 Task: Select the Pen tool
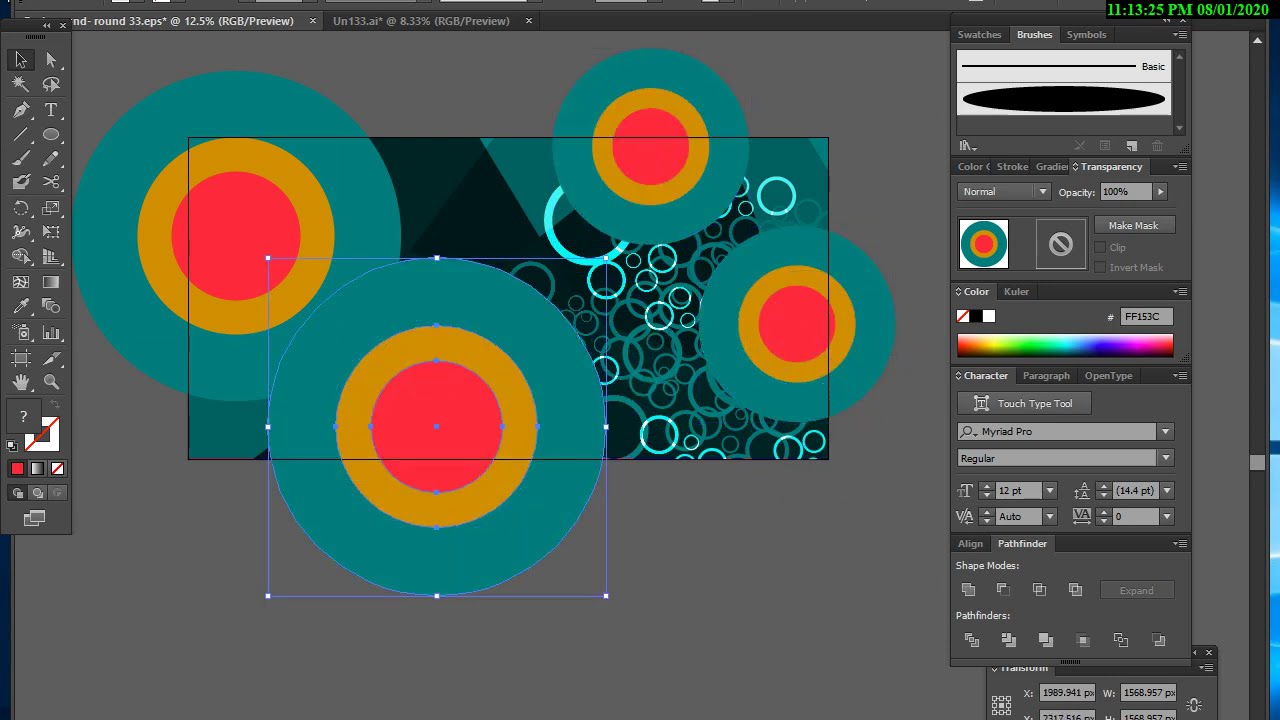coord(21,110)
